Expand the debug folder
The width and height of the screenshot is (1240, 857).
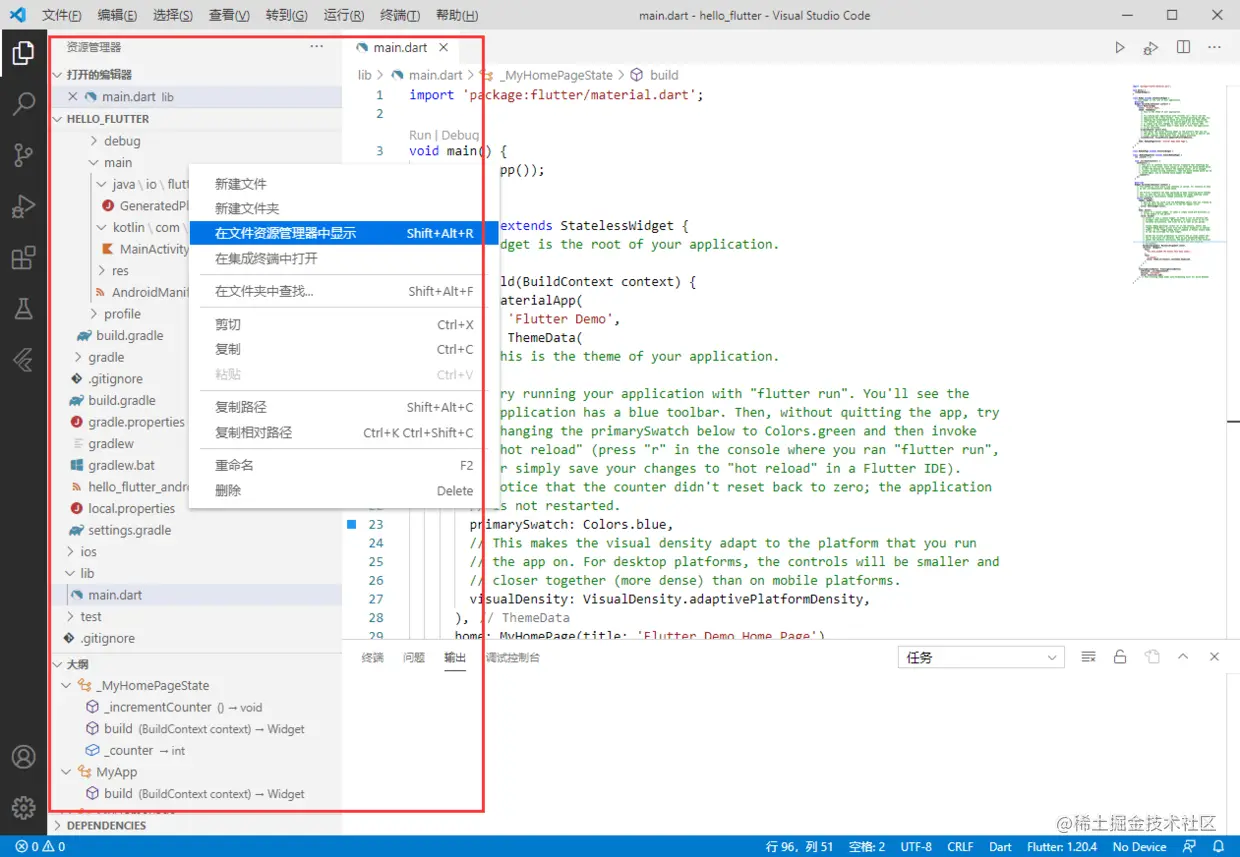(x=94, y=141)
